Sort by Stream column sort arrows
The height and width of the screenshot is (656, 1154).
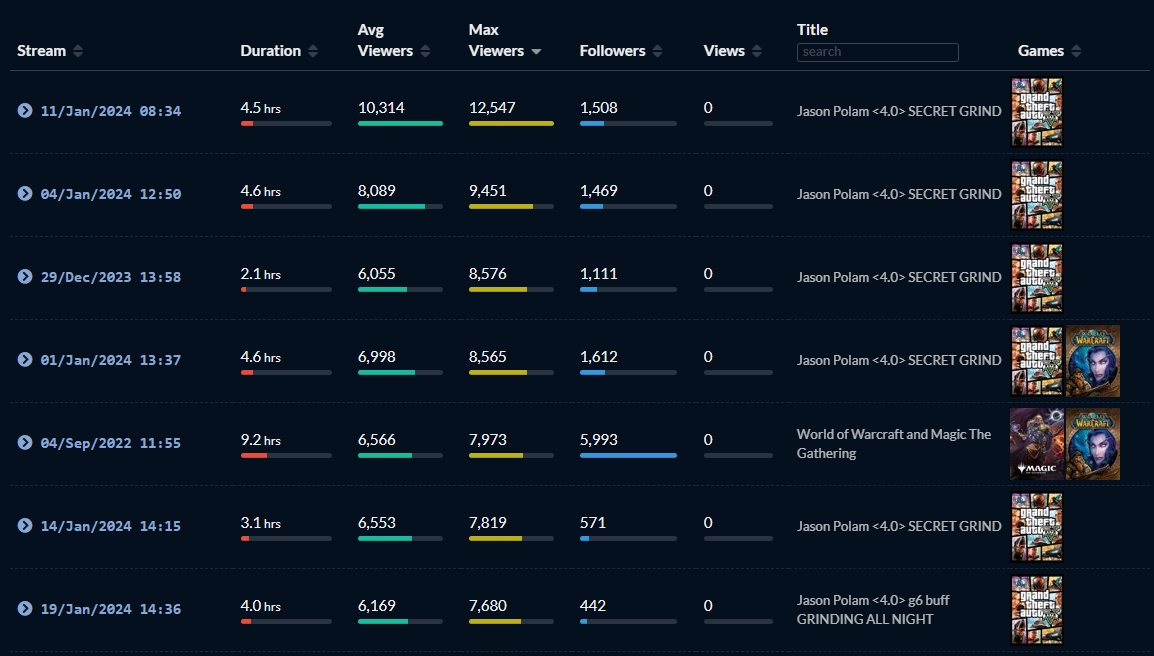tap(78, 51)
